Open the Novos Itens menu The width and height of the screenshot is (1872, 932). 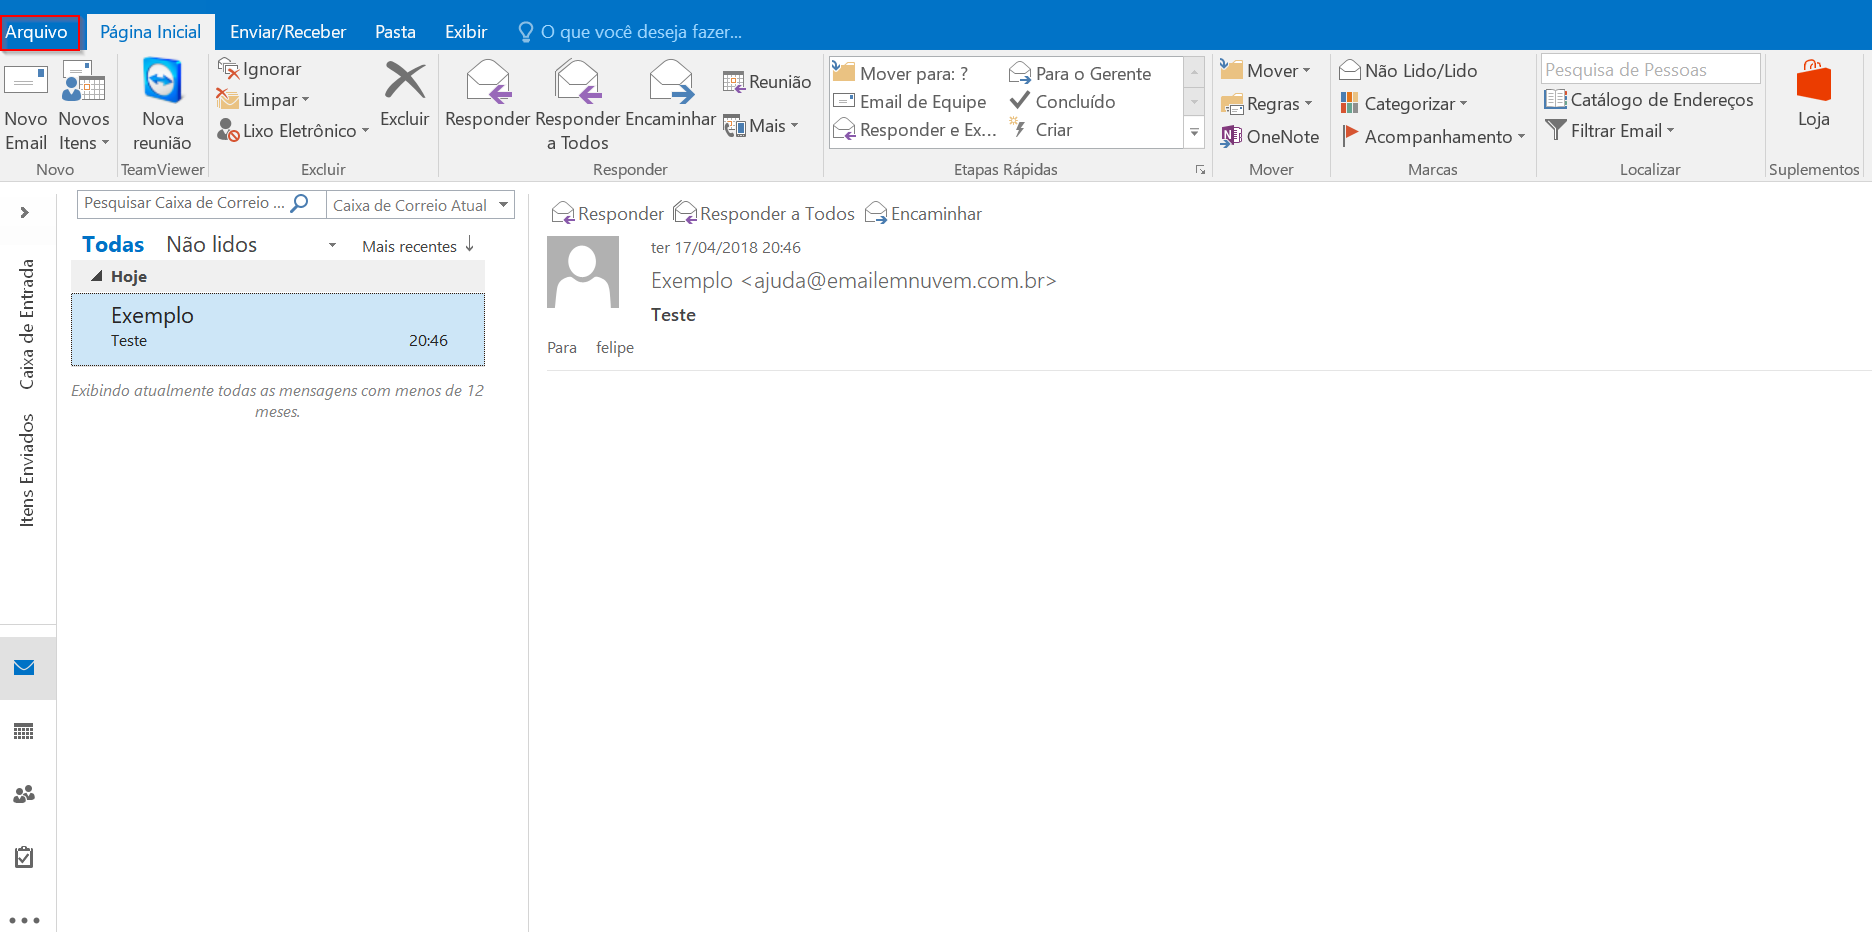point(84,106)
